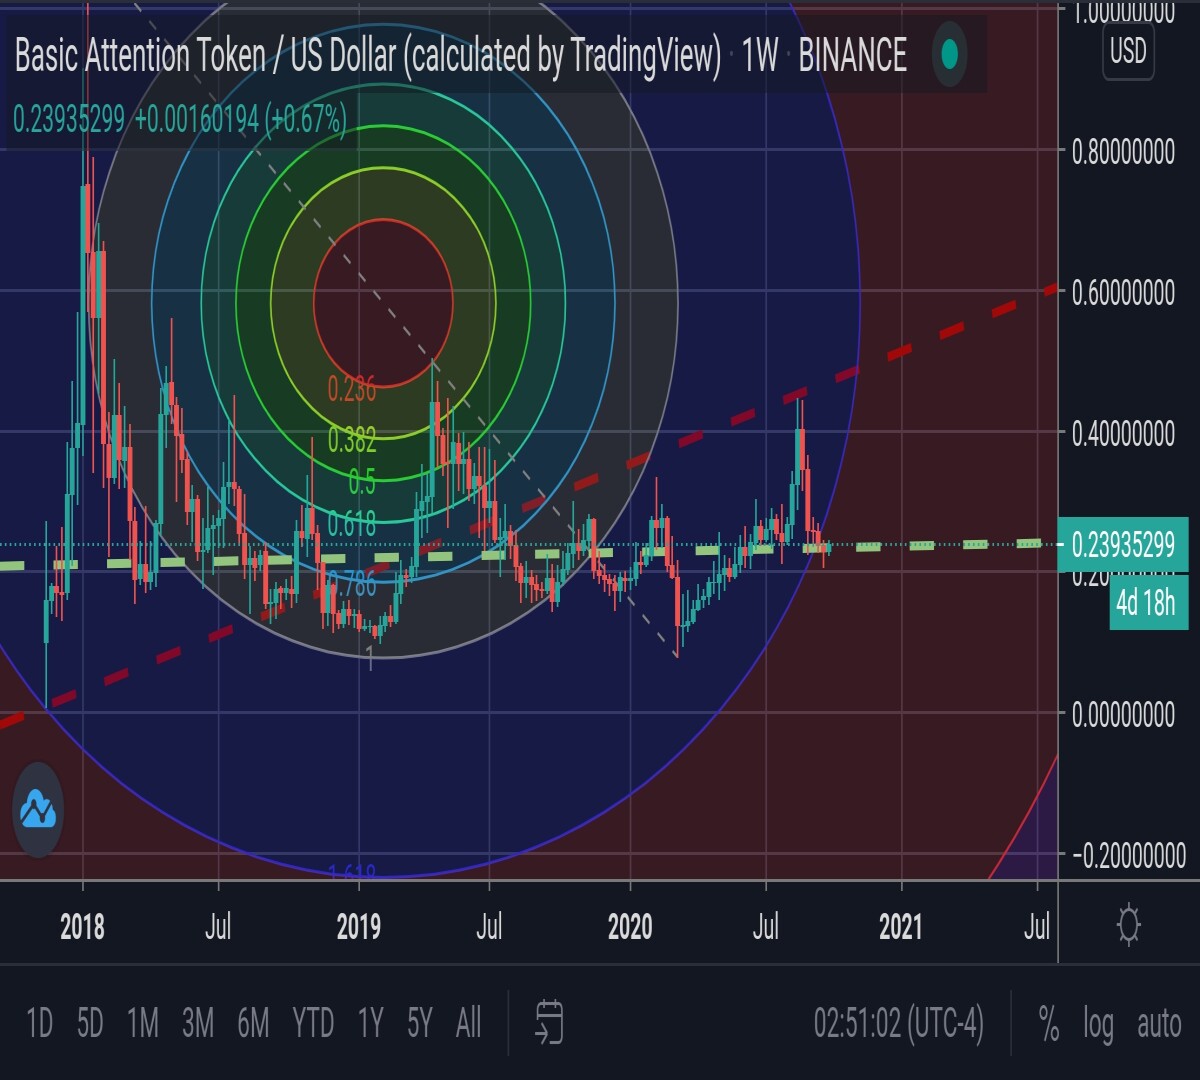Screen dimensions: 1200x1080
Task: Click the 2020 label on time axis
Action: tap(630, 927)
